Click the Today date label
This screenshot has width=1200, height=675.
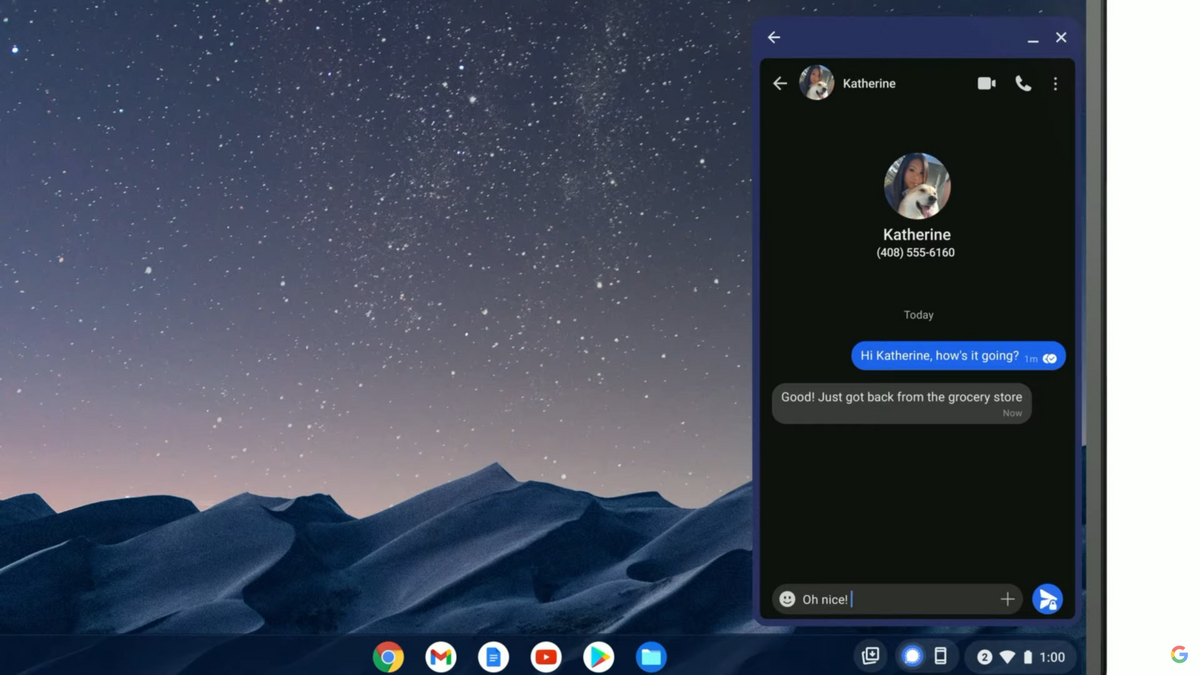pos(918,315)
